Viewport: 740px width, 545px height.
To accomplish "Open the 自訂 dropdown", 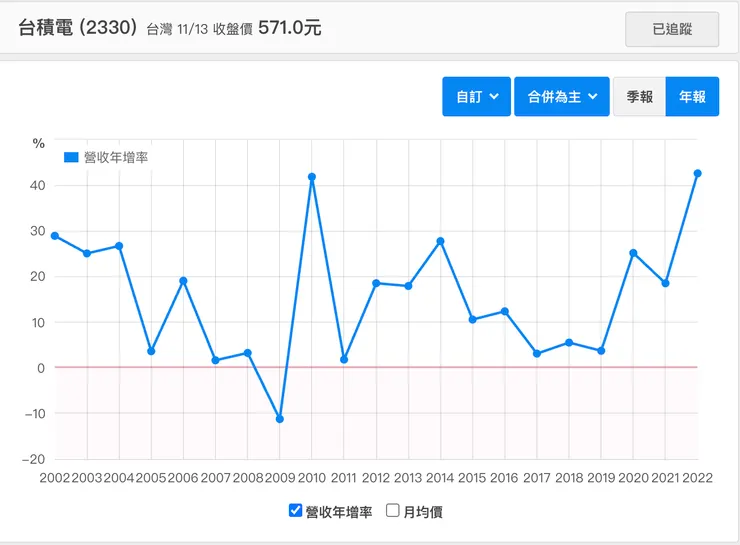I will pyautogui.click(x=476, y=96).
